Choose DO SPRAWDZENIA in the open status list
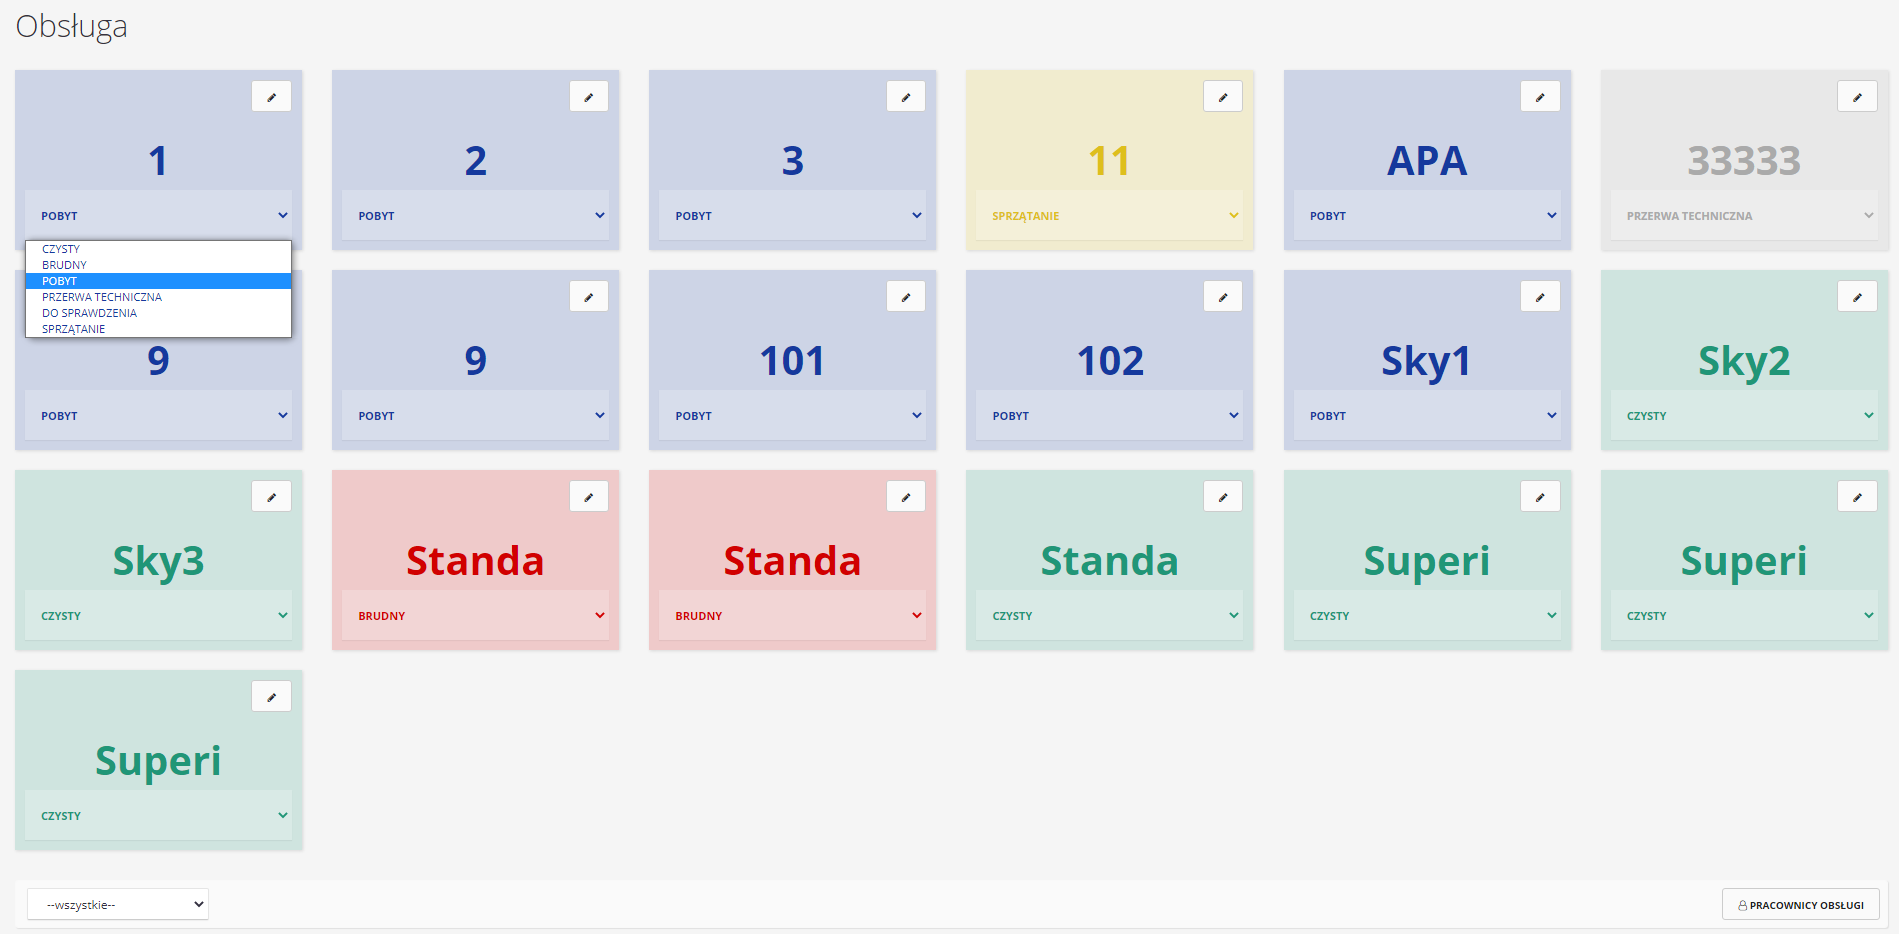Image resolution: width=1899 pixels, height=934 pixels. pos(89,313)
